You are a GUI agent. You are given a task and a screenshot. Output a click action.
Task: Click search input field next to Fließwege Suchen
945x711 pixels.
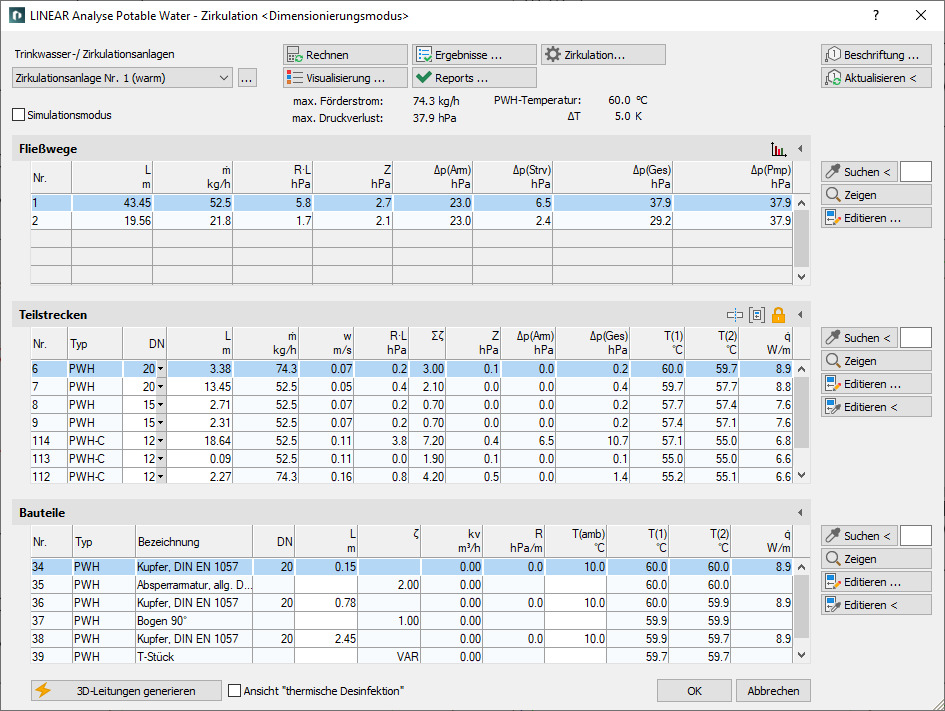click(915, 172)
